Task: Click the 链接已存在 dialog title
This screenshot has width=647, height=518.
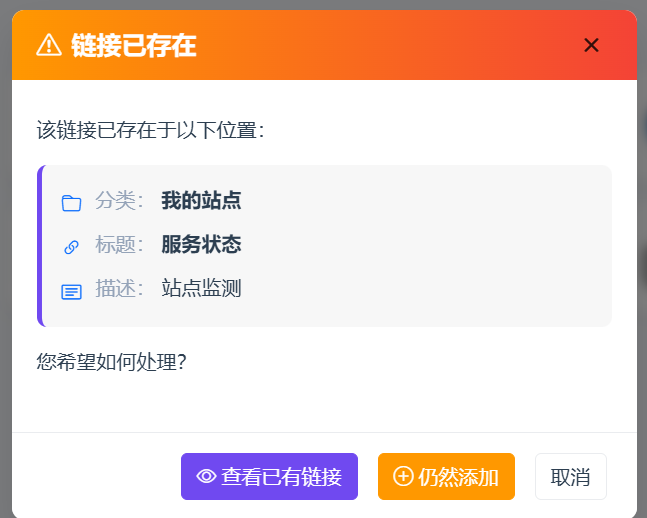Action: [134, 45]
